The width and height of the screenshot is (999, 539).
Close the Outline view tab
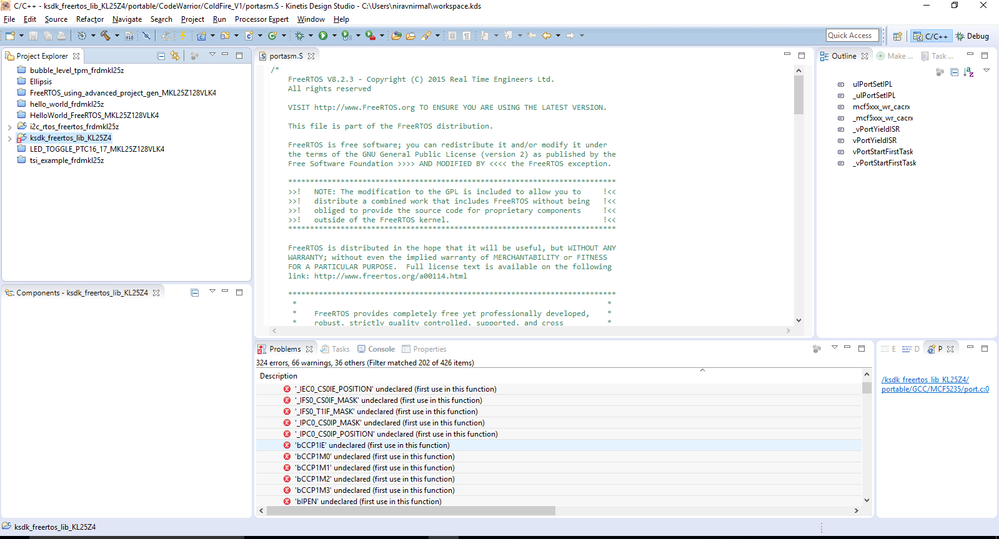(865, 56)
